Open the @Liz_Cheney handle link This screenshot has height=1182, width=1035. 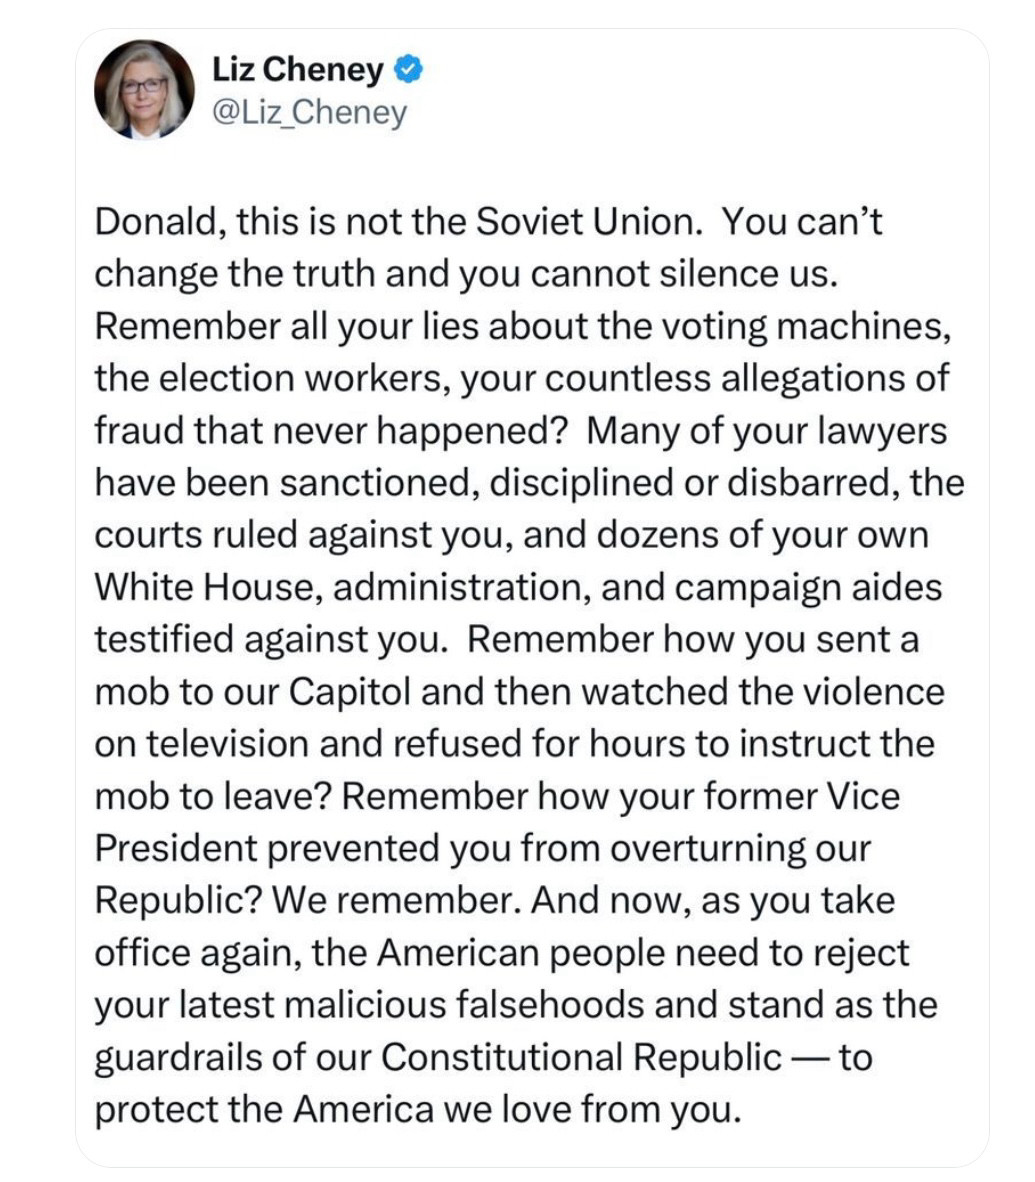(309, 112)
